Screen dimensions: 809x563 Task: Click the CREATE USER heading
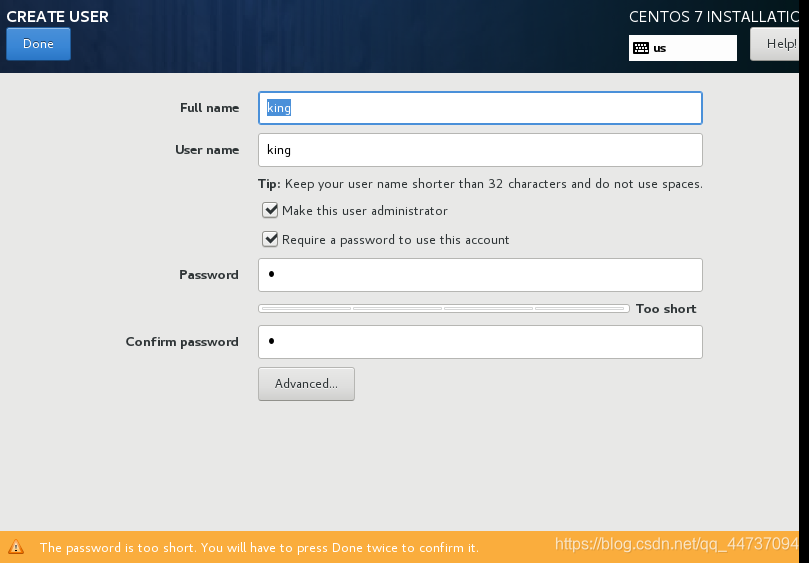[x=57, y=17]
